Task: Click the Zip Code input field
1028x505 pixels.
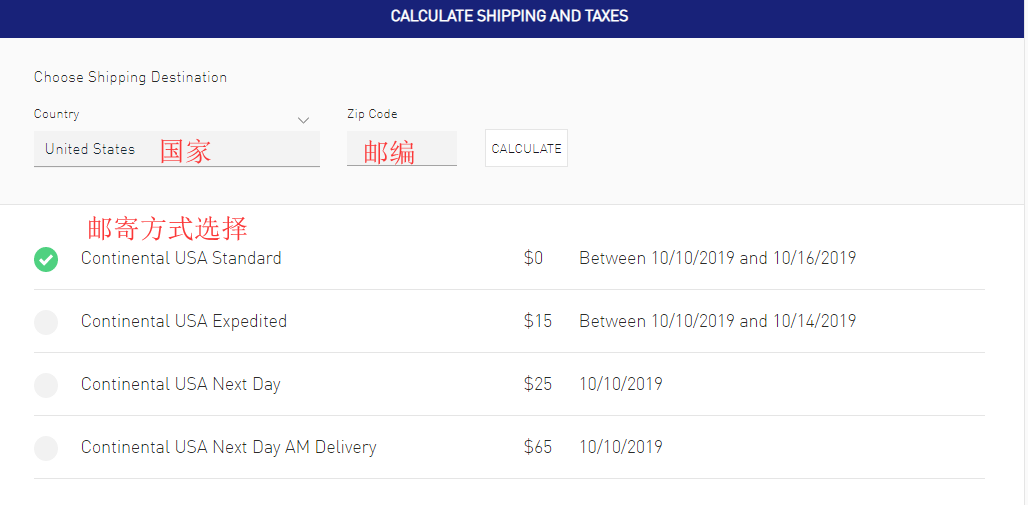Action: point(401,150)
